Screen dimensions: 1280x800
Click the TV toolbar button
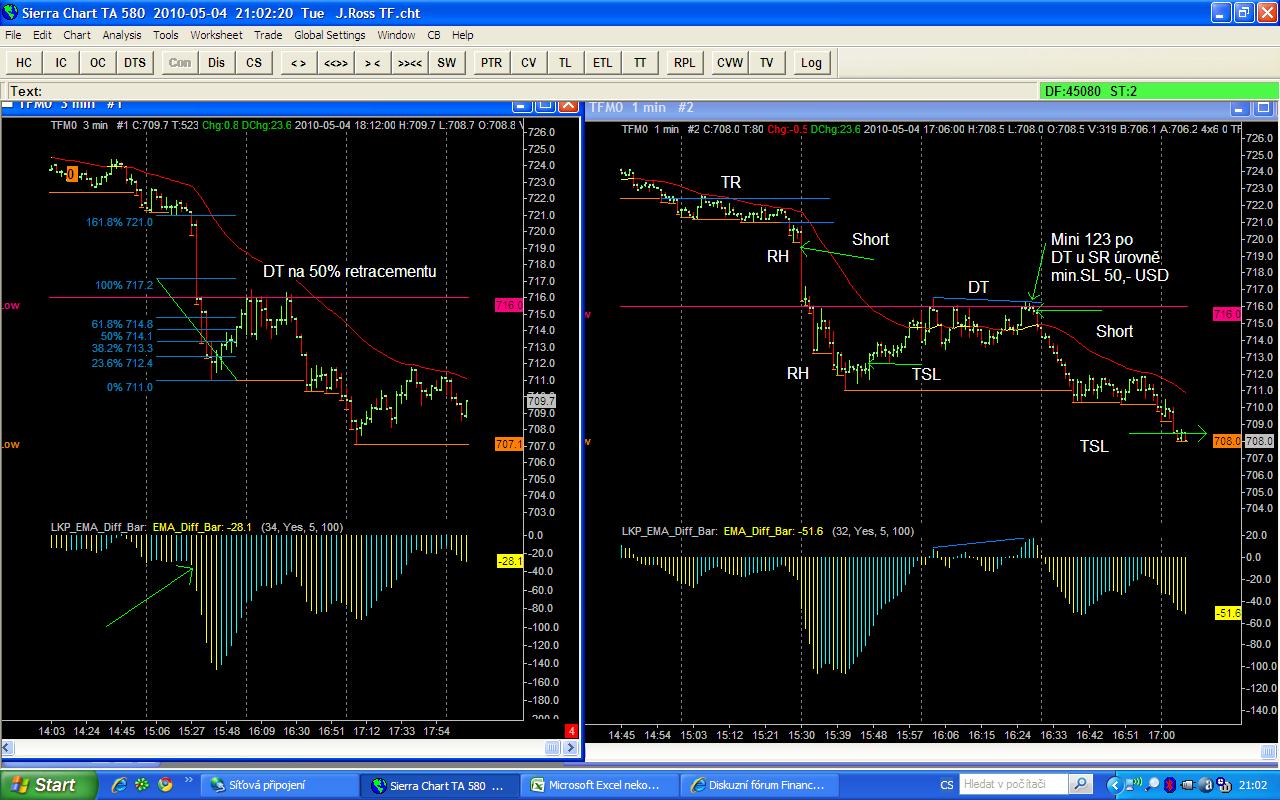[x=767, y=62]
